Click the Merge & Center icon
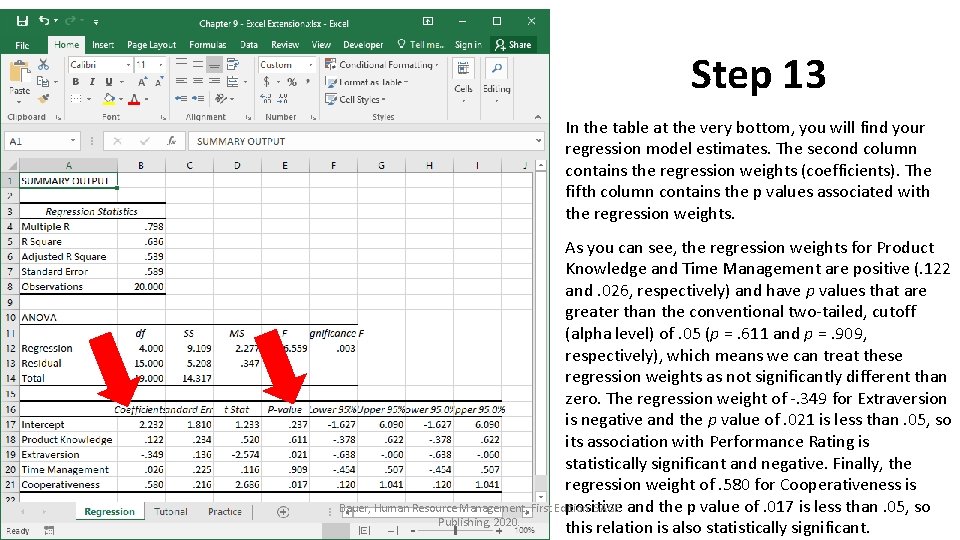The height and width of the screenshot is (540, 960). coord(233,81)
